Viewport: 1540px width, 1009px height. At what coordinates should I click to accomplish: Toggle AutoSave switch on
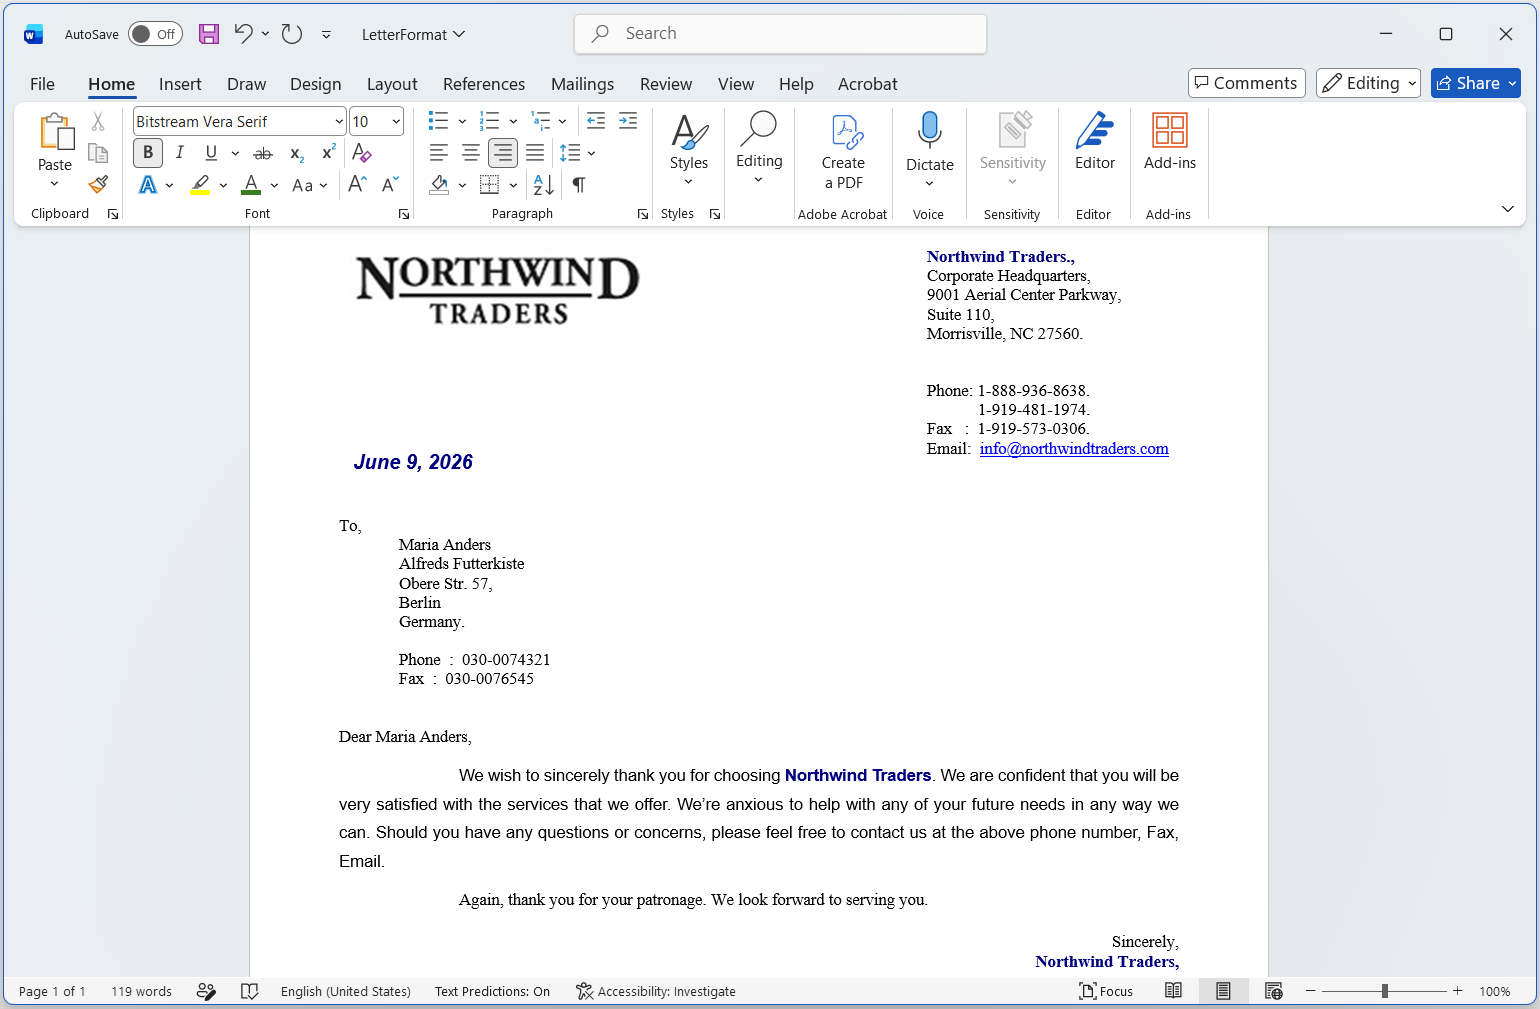[155, 34]
